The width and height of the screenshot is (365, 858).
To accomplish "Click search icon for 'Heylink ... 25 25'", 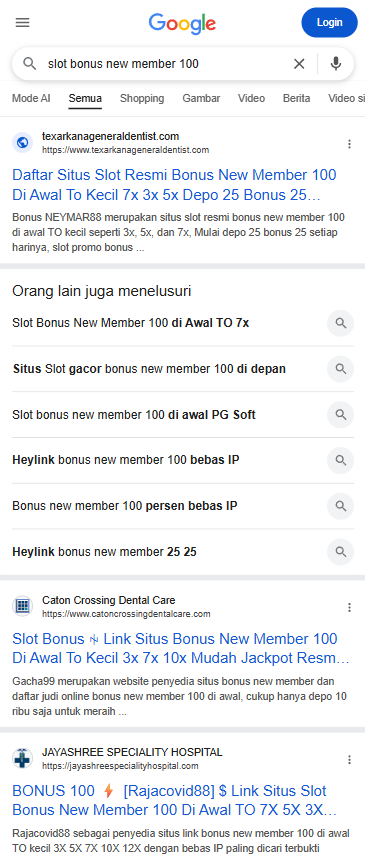I will coord(341,552).
